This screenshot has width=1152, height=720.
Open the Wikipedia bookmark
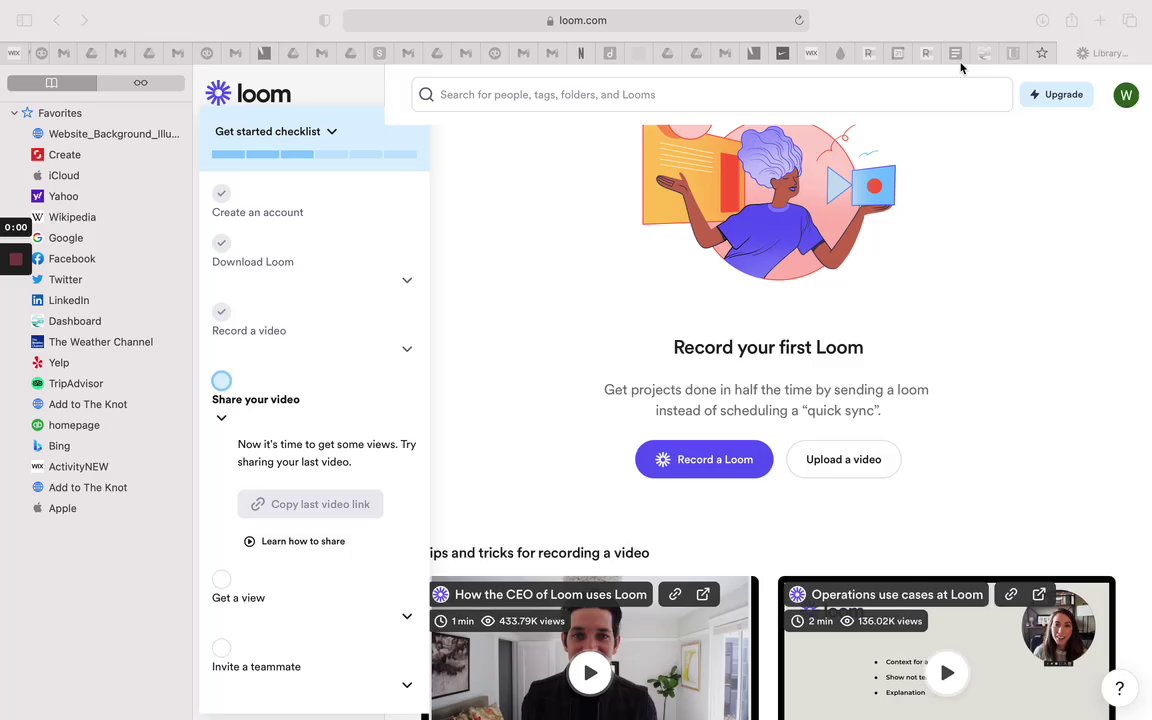click(x=64, y=217)
